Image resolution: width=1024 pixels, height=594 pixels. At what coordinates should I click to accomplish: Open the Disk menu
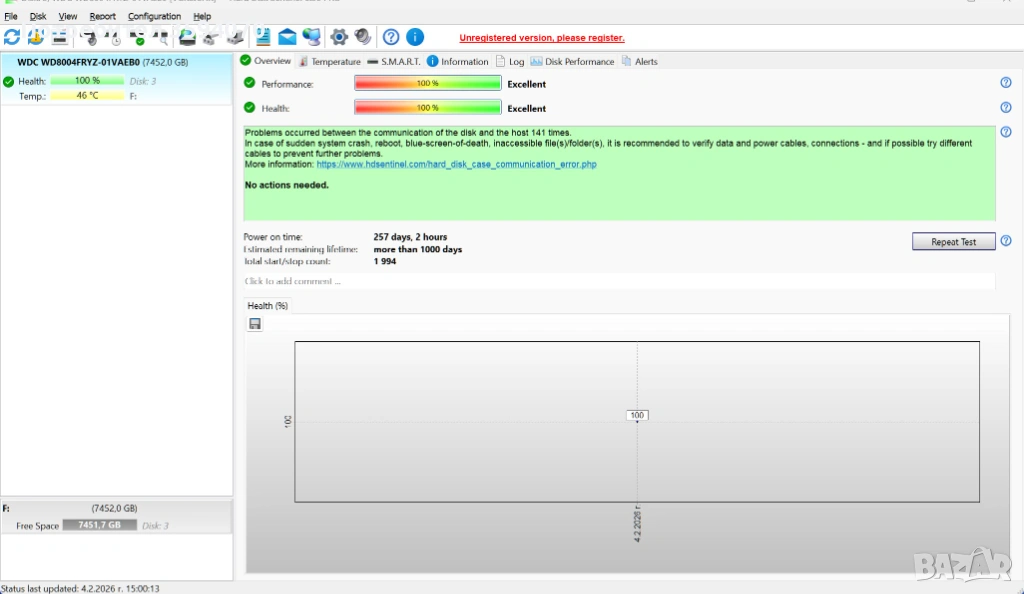pyautogui.click(x=38, y=16)
